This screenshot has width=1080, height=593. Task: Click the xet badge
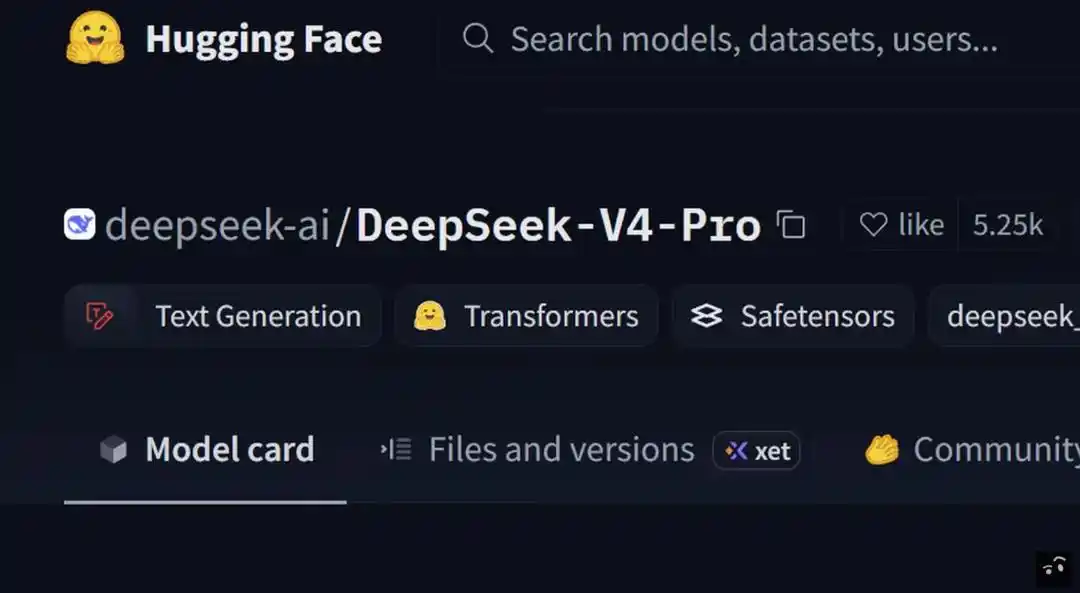[756, 450]
